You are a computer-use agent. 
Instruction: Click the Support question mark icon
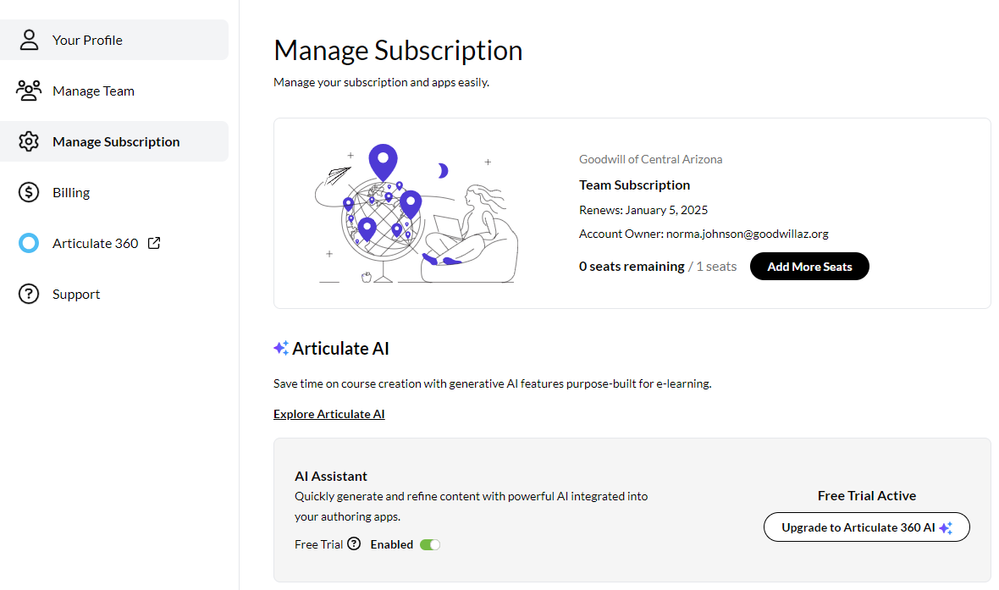(29, 294)
